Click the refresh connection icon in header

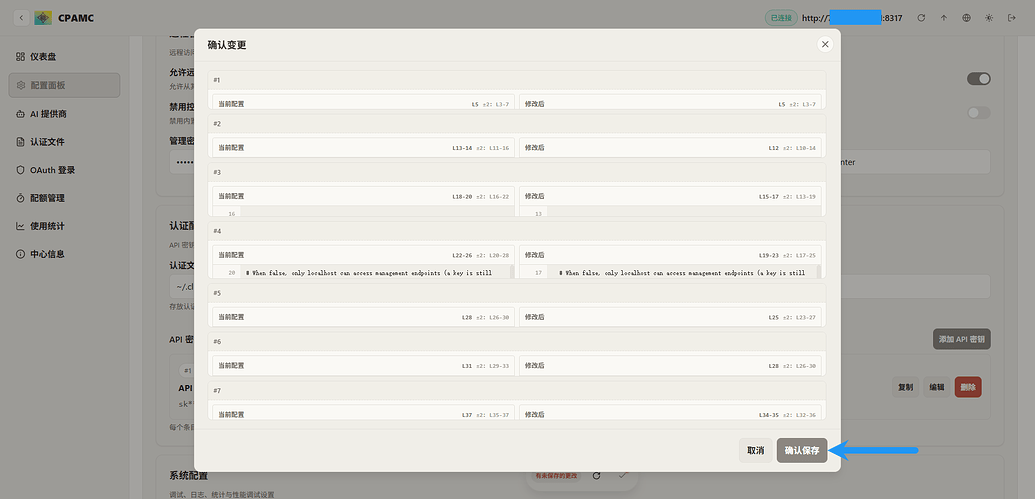pyautogui.click(x=921, y=18)
